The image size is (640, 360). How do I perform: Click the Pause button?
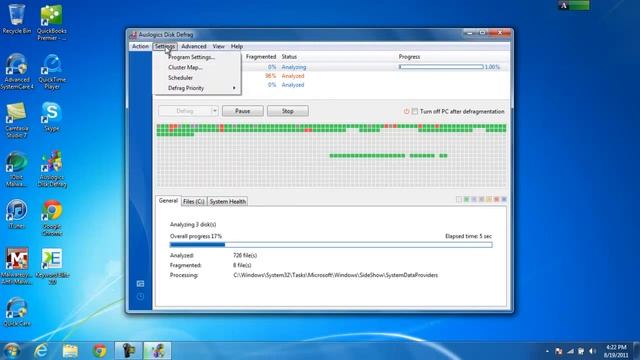pos(242,111)
